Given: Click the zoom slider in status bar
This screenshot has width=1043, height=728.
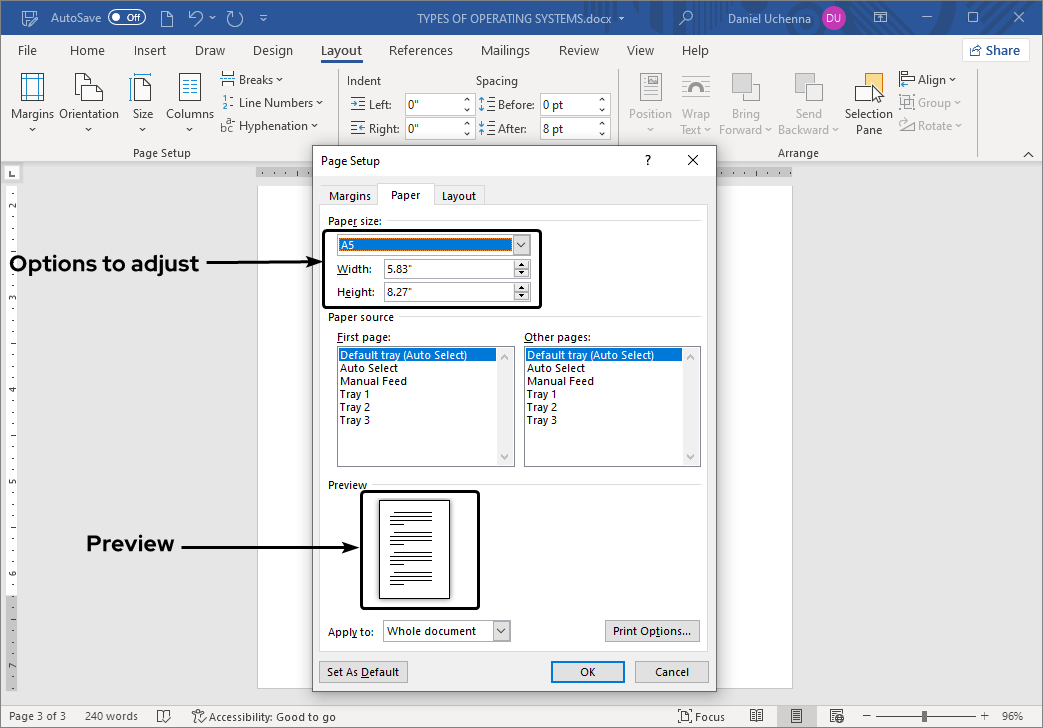Looking at the screenshot, I should pos(923,716).
